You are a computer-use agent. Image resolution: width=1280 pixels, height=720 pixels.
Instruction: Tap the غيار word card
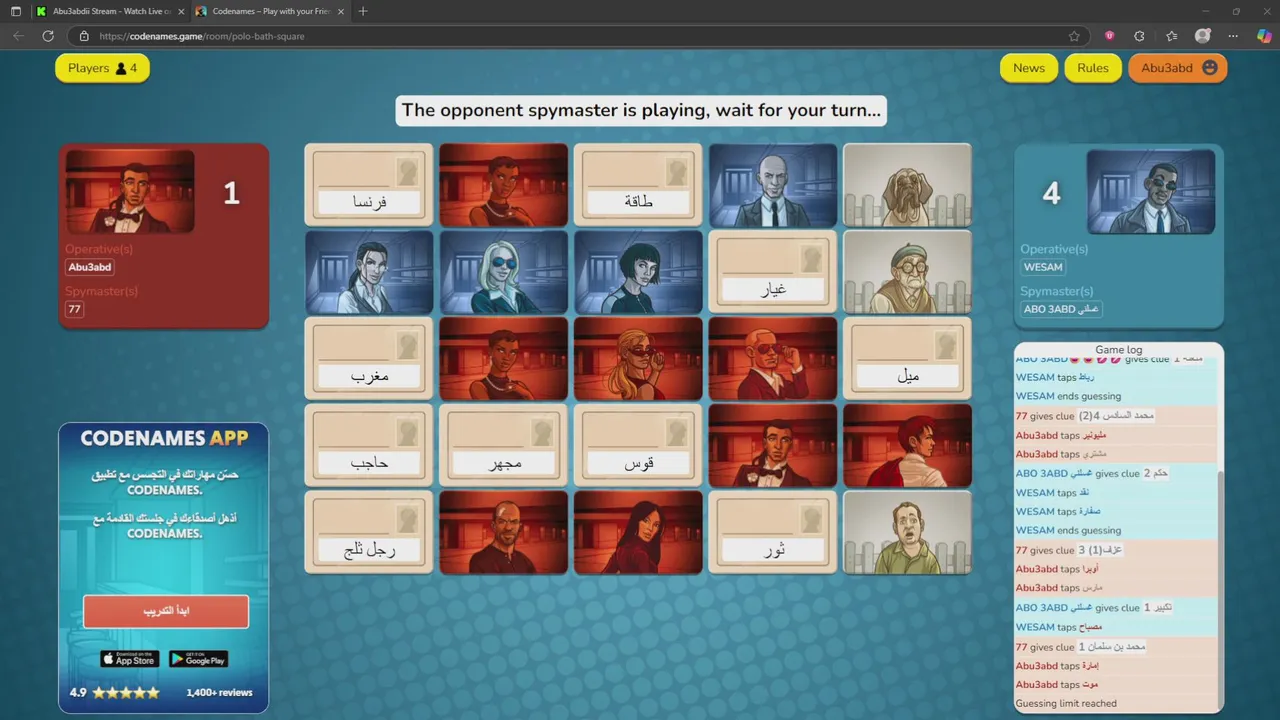point(773,272)
